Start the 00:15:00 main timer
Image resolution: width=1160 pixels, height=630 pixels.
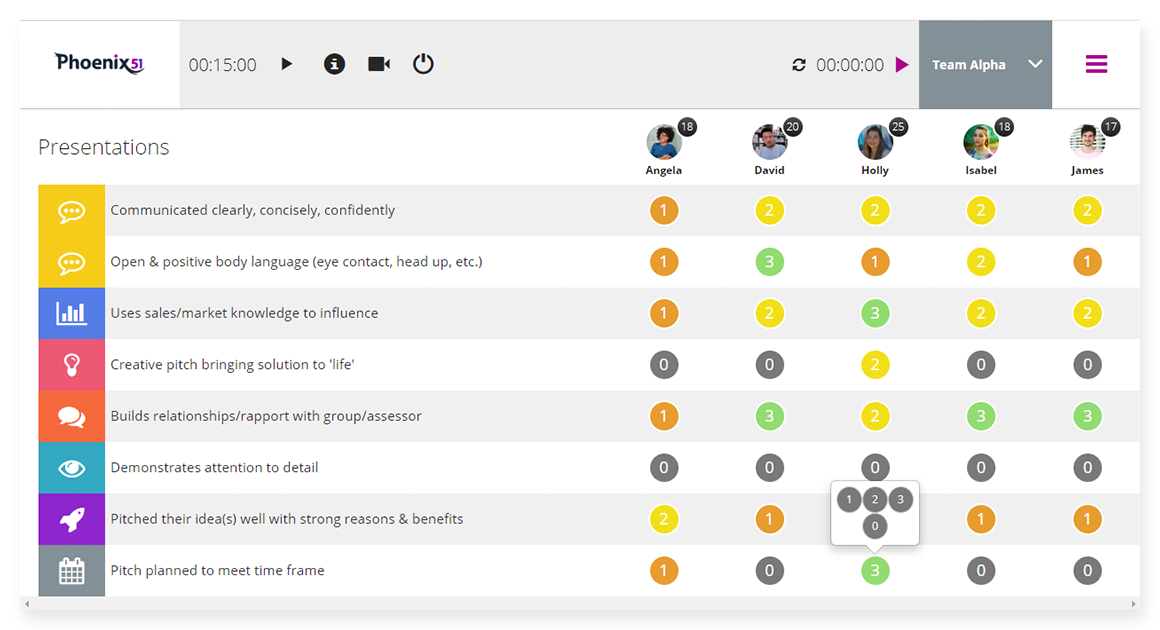[x=287, y=64]
